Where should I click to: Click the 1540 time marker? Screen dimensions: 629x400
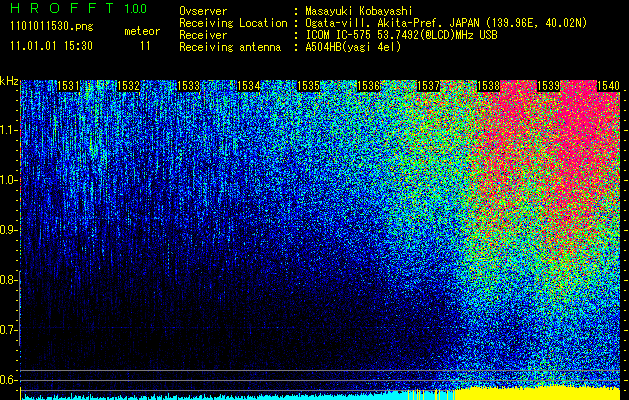[608, 86]
